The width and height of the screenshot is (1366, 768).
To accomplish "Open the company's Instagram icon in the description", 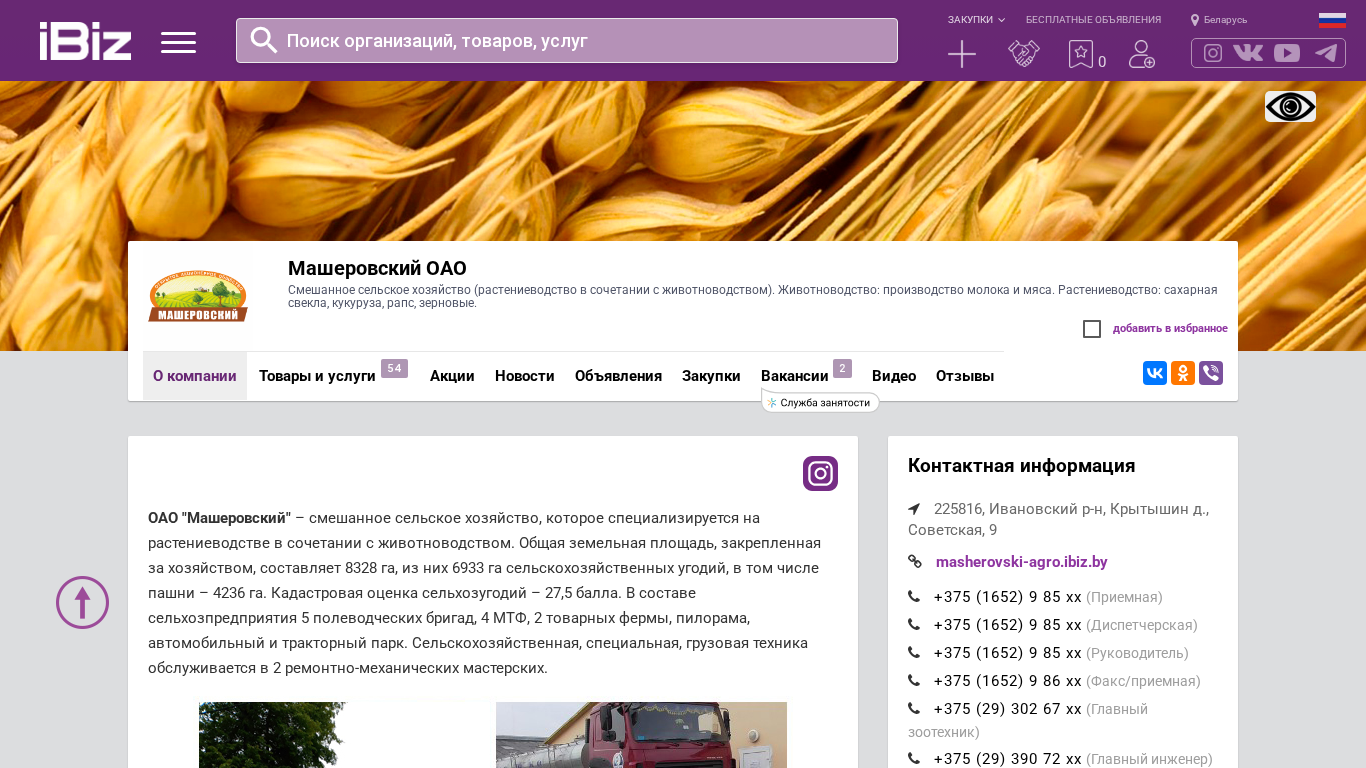I will point(820,473).
